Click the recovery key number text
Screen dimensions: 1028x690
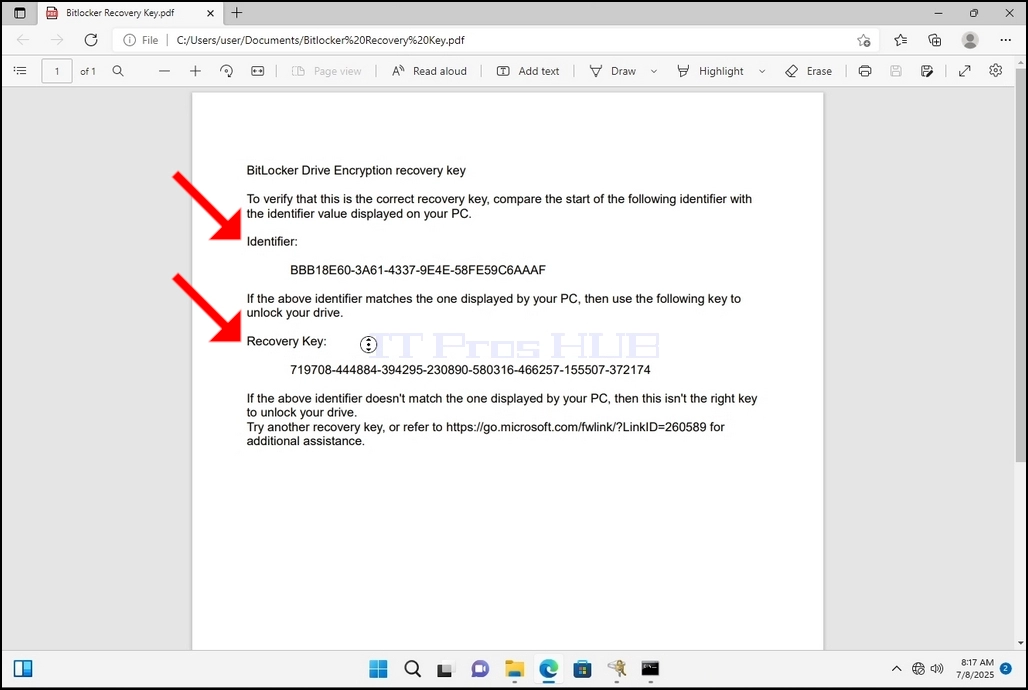pos(470,370)
